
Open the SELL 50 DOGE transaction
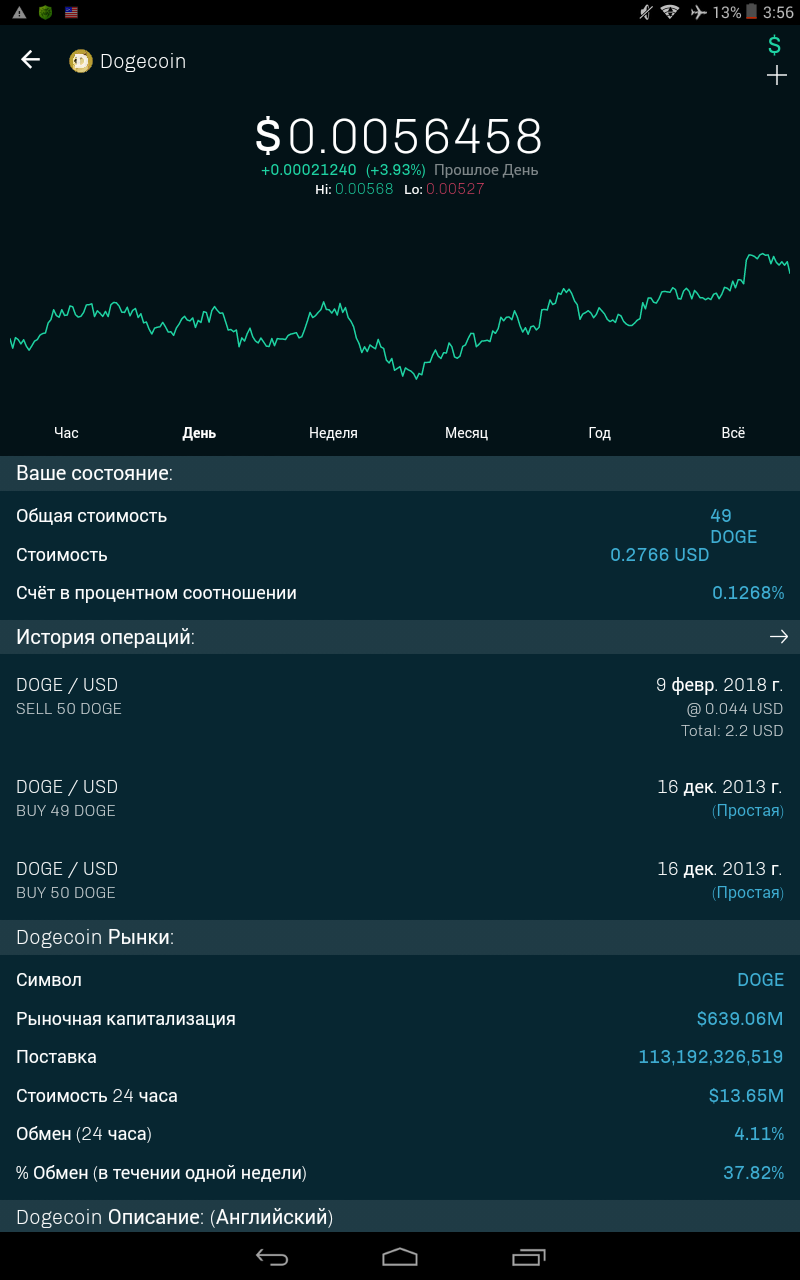coord(400,707)
